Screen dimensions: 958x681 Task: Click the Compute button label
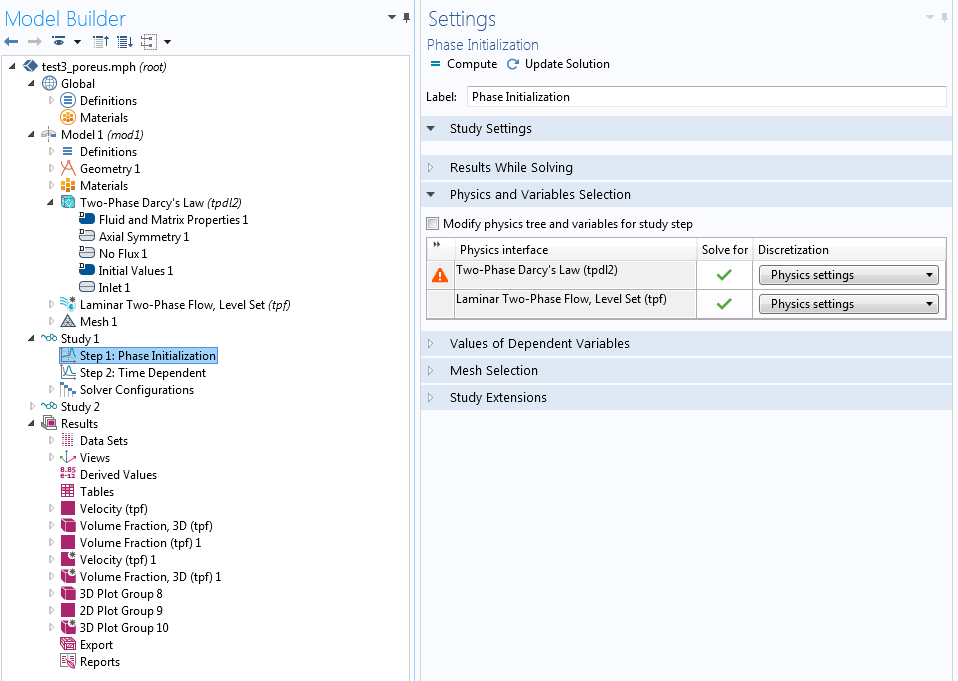472,64
